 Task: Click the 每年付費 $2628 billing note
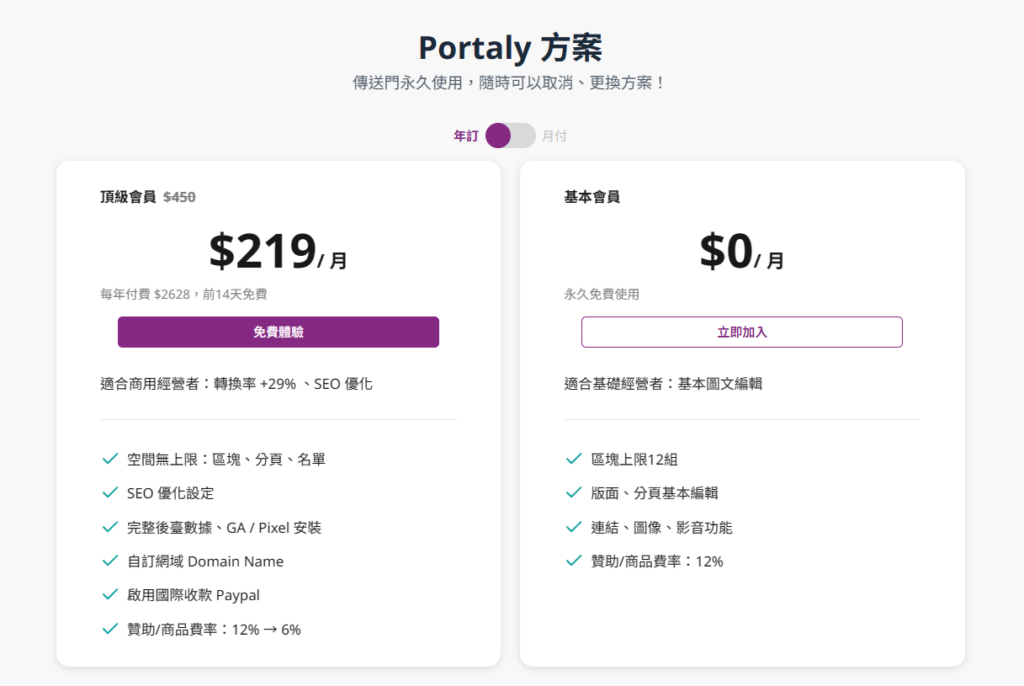click(x=184, y=294)
